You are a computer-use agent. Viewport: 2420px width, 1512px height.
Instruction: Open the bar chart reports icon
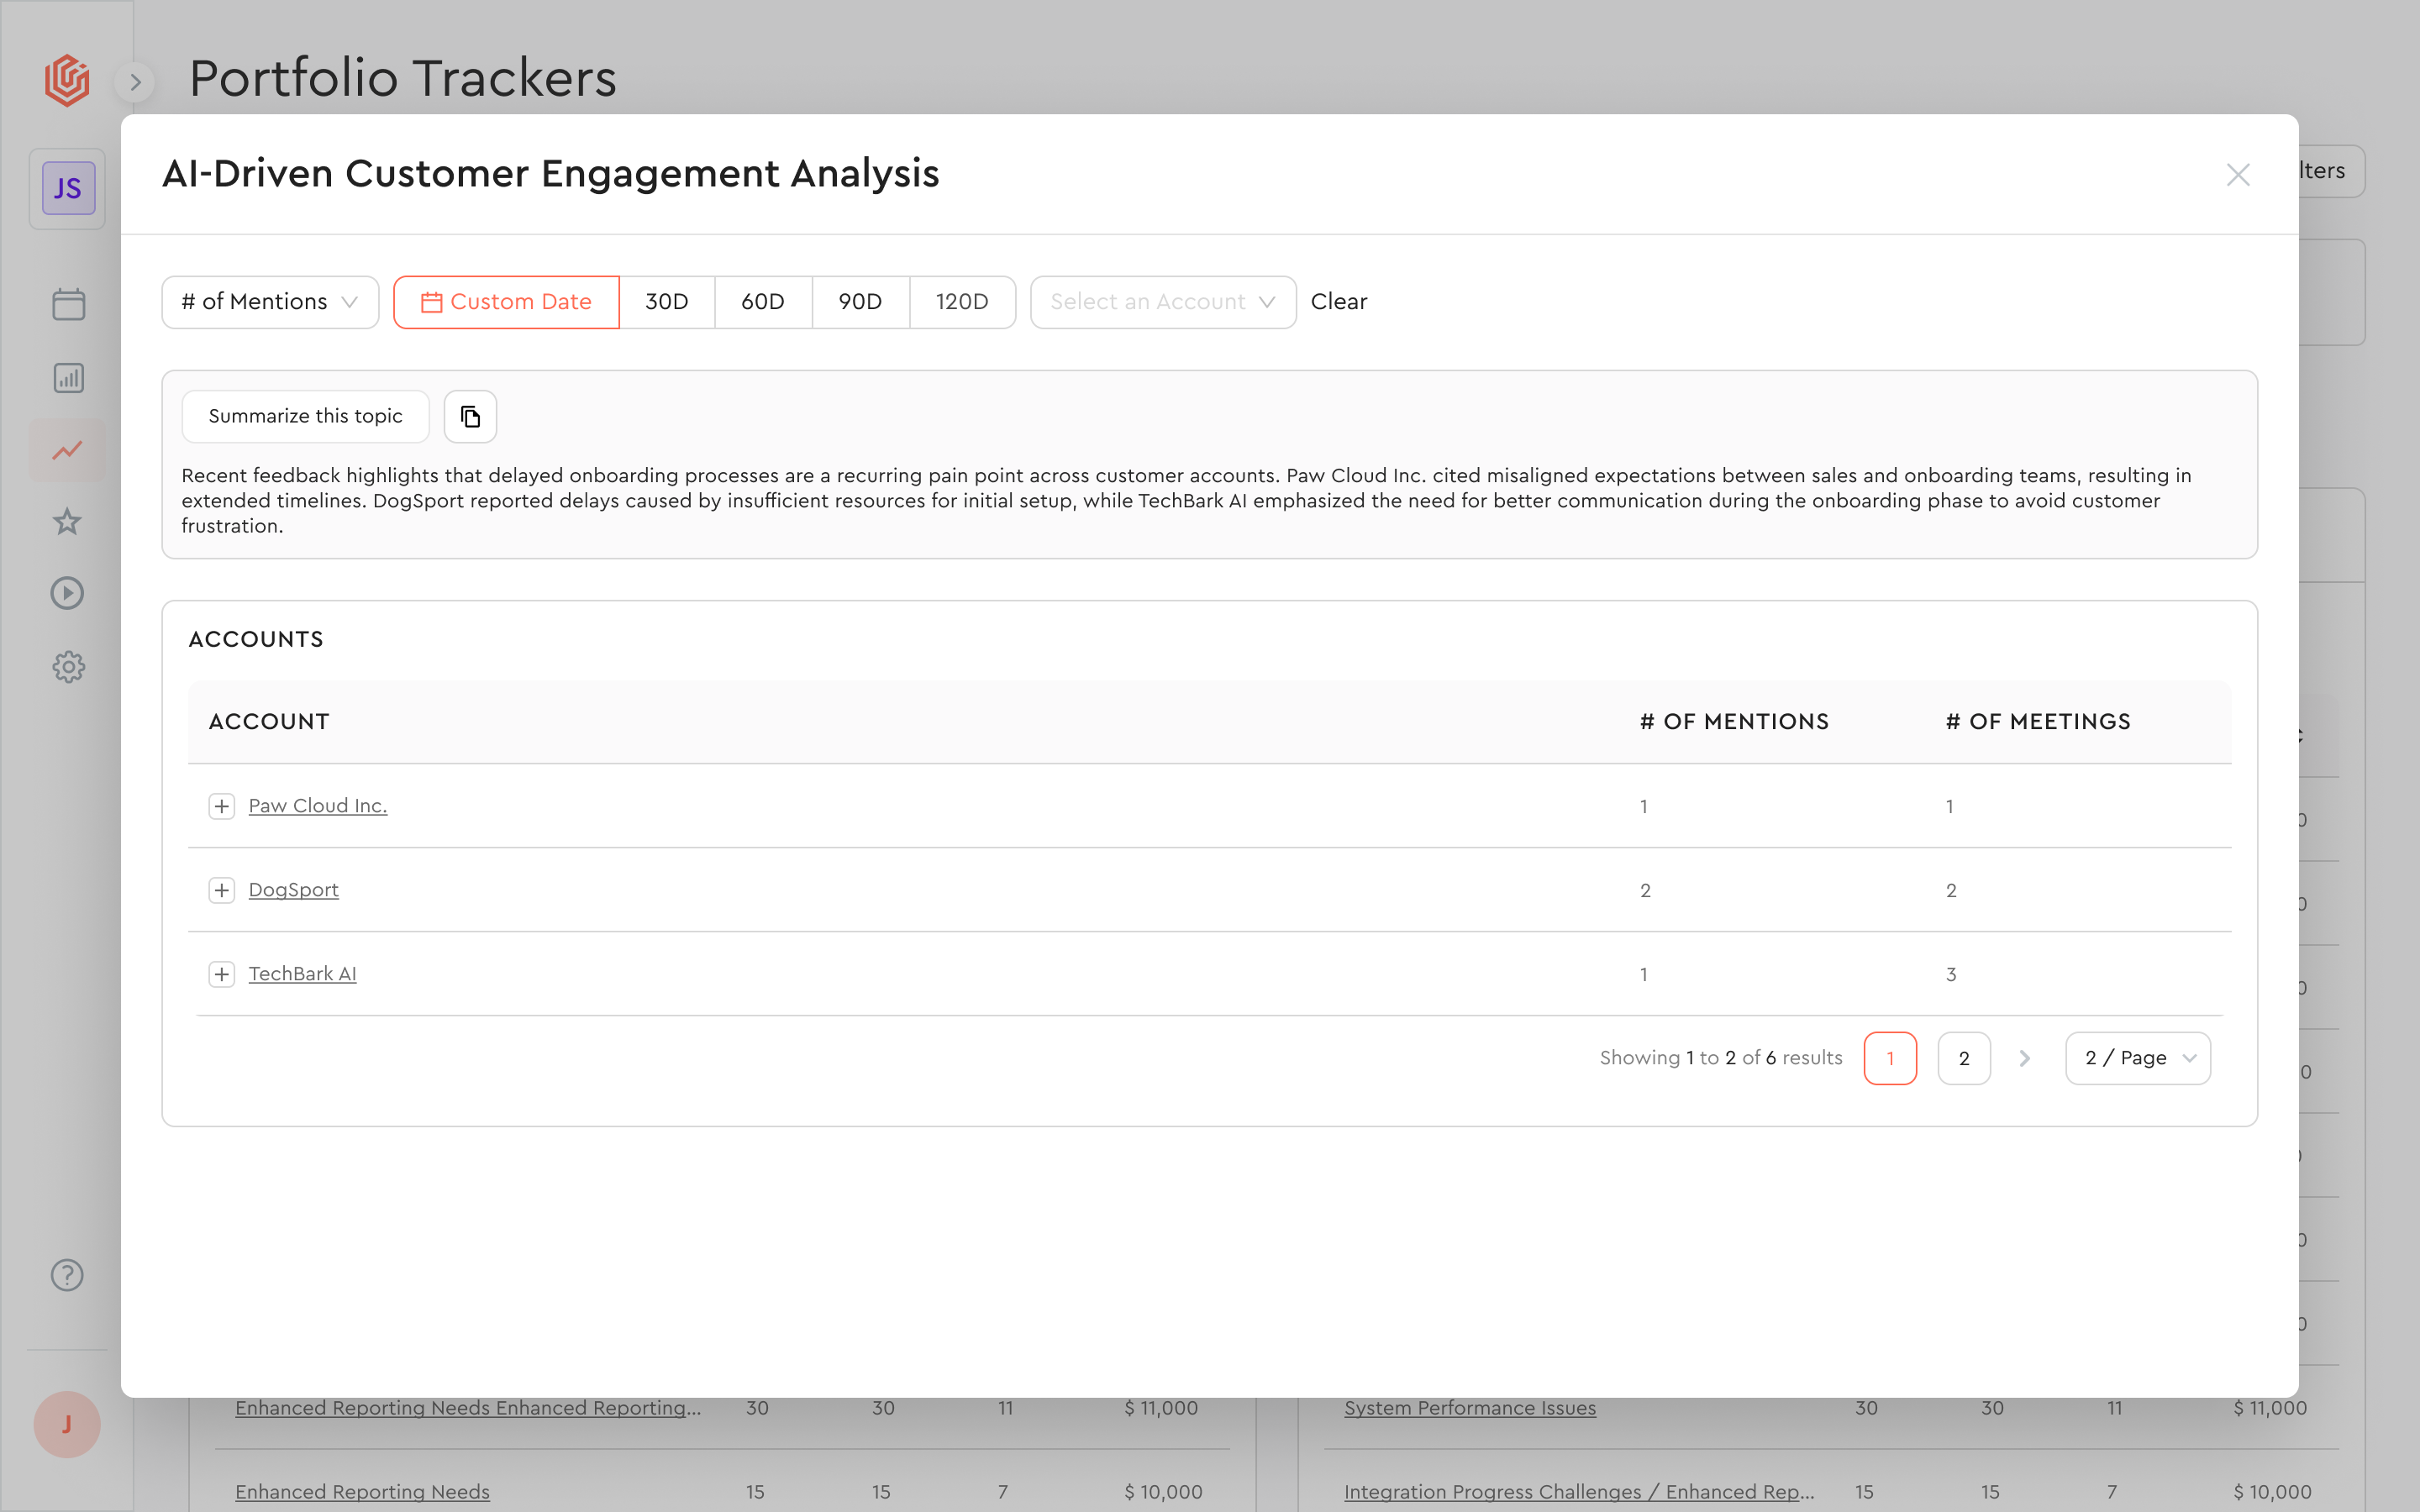coord(68,378)
